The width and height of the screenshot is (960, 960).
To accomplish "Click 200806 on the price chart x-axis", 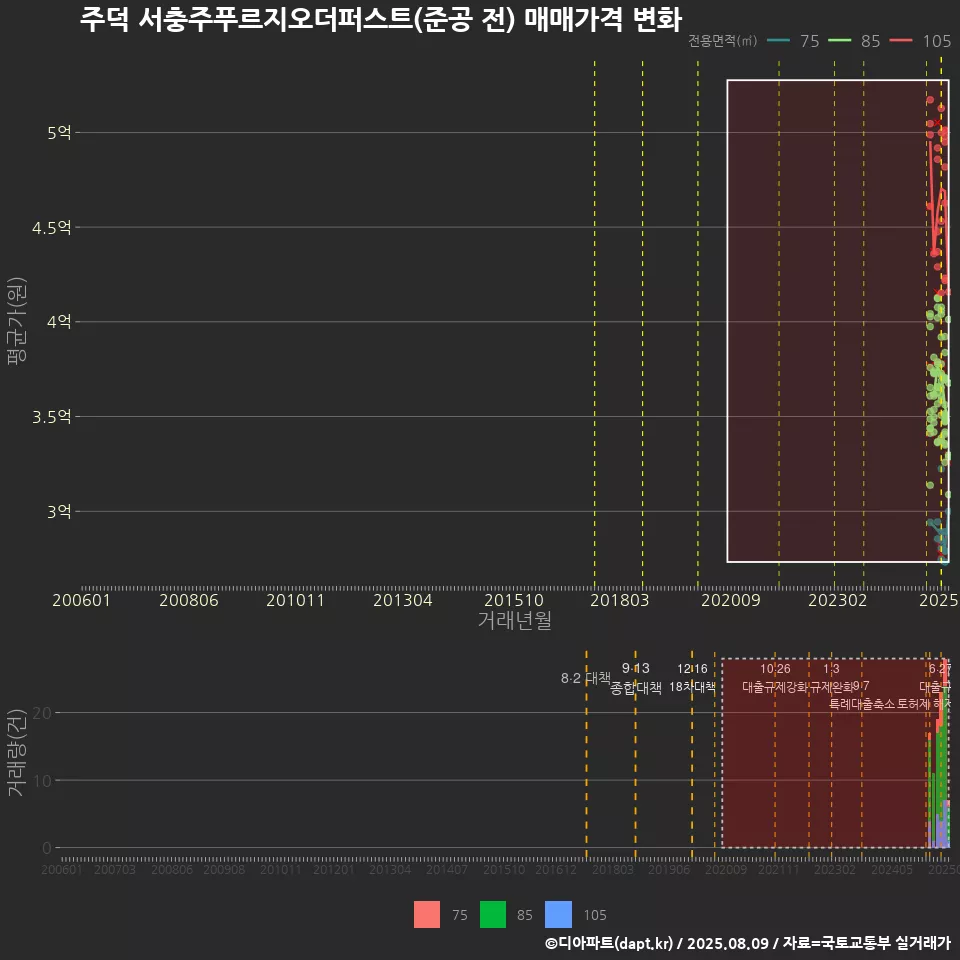I will pyautogui.click(x=189, y=600).
